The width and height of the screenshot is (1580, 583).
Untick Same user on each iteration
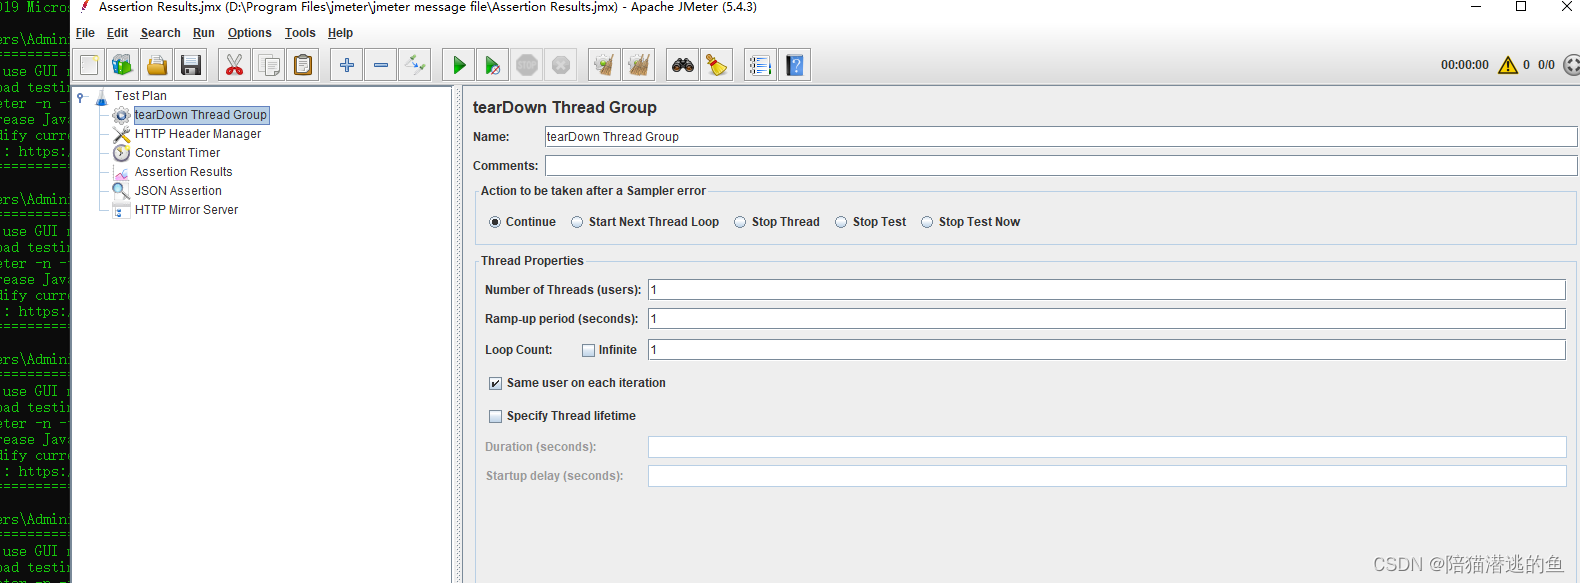(x=495, y=383)
